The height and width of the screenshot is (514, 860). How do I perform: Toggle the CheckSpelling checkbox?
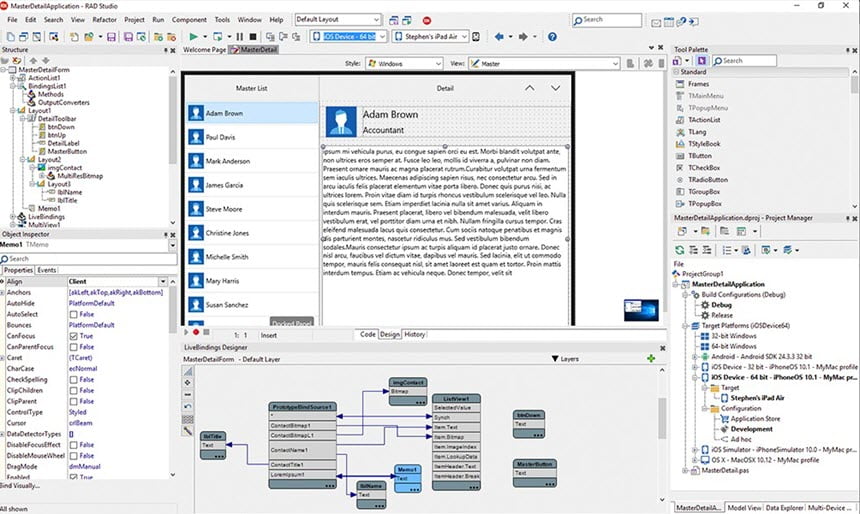(x=73, y=380)
